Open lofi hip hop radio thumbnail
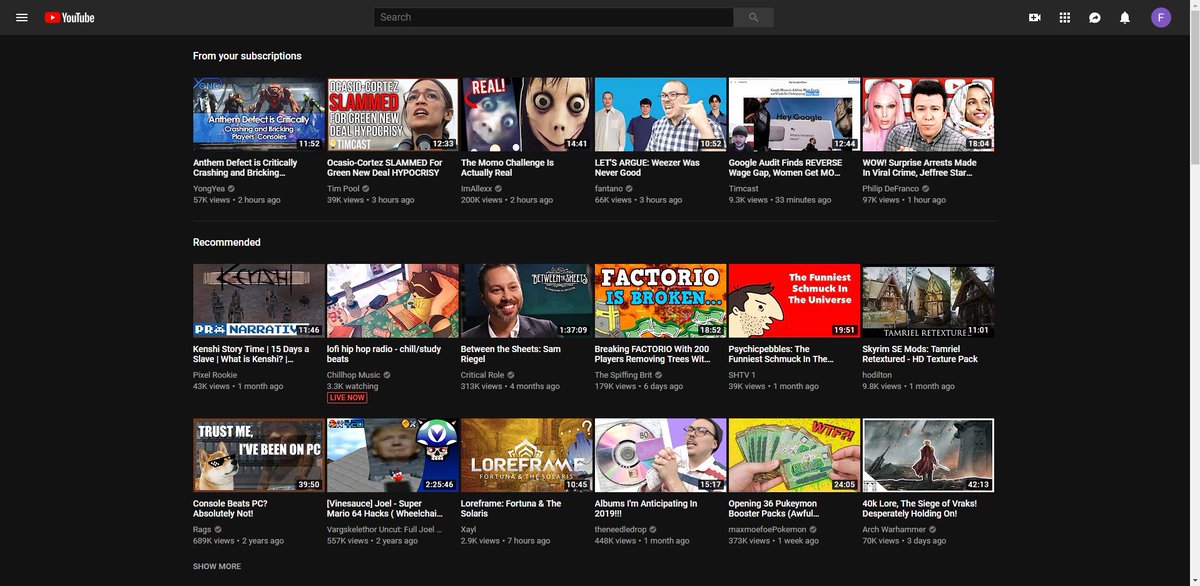Viewport: 1200px width, 586px height. (x=392, y=300)
